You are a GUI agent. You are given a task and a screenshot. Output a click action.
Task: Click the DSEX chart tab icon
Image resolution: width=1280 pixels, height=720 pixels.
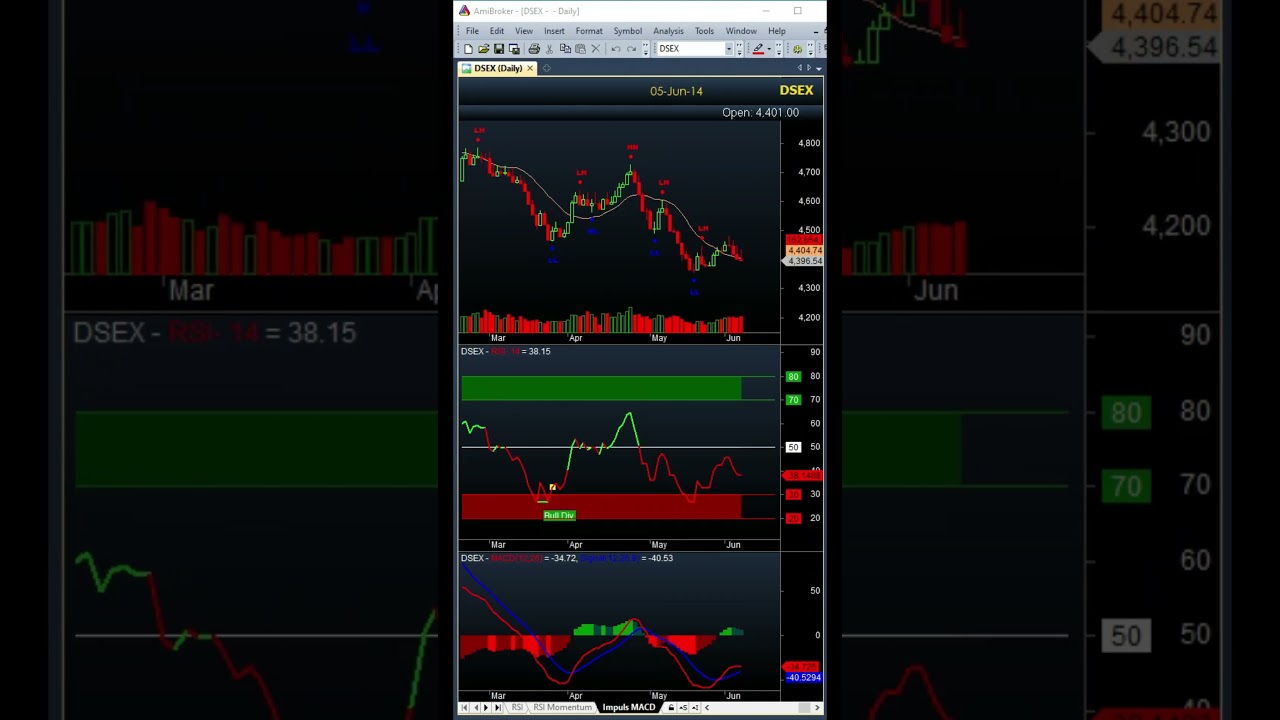466,68
